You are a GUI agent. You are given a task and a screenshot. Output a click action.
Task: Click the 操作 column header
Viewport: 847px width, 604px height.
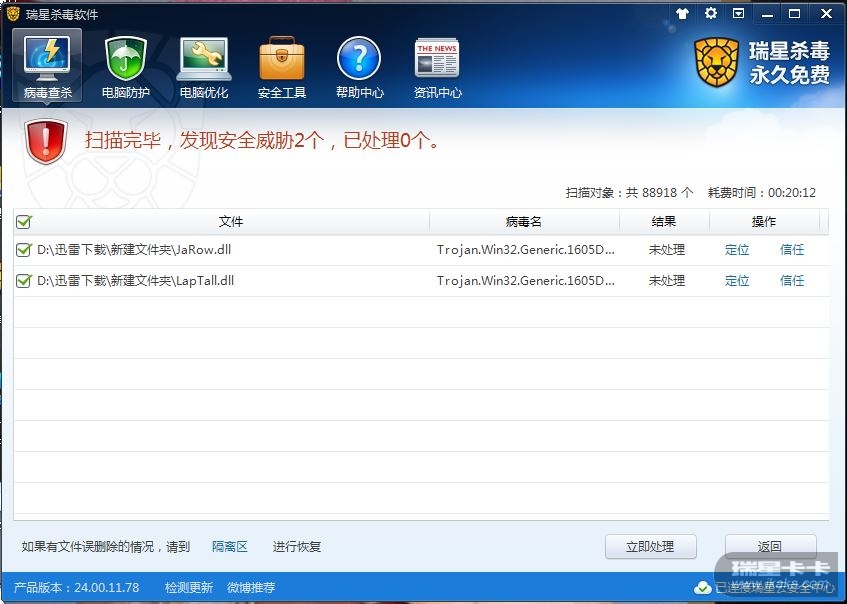click(764, 222)
